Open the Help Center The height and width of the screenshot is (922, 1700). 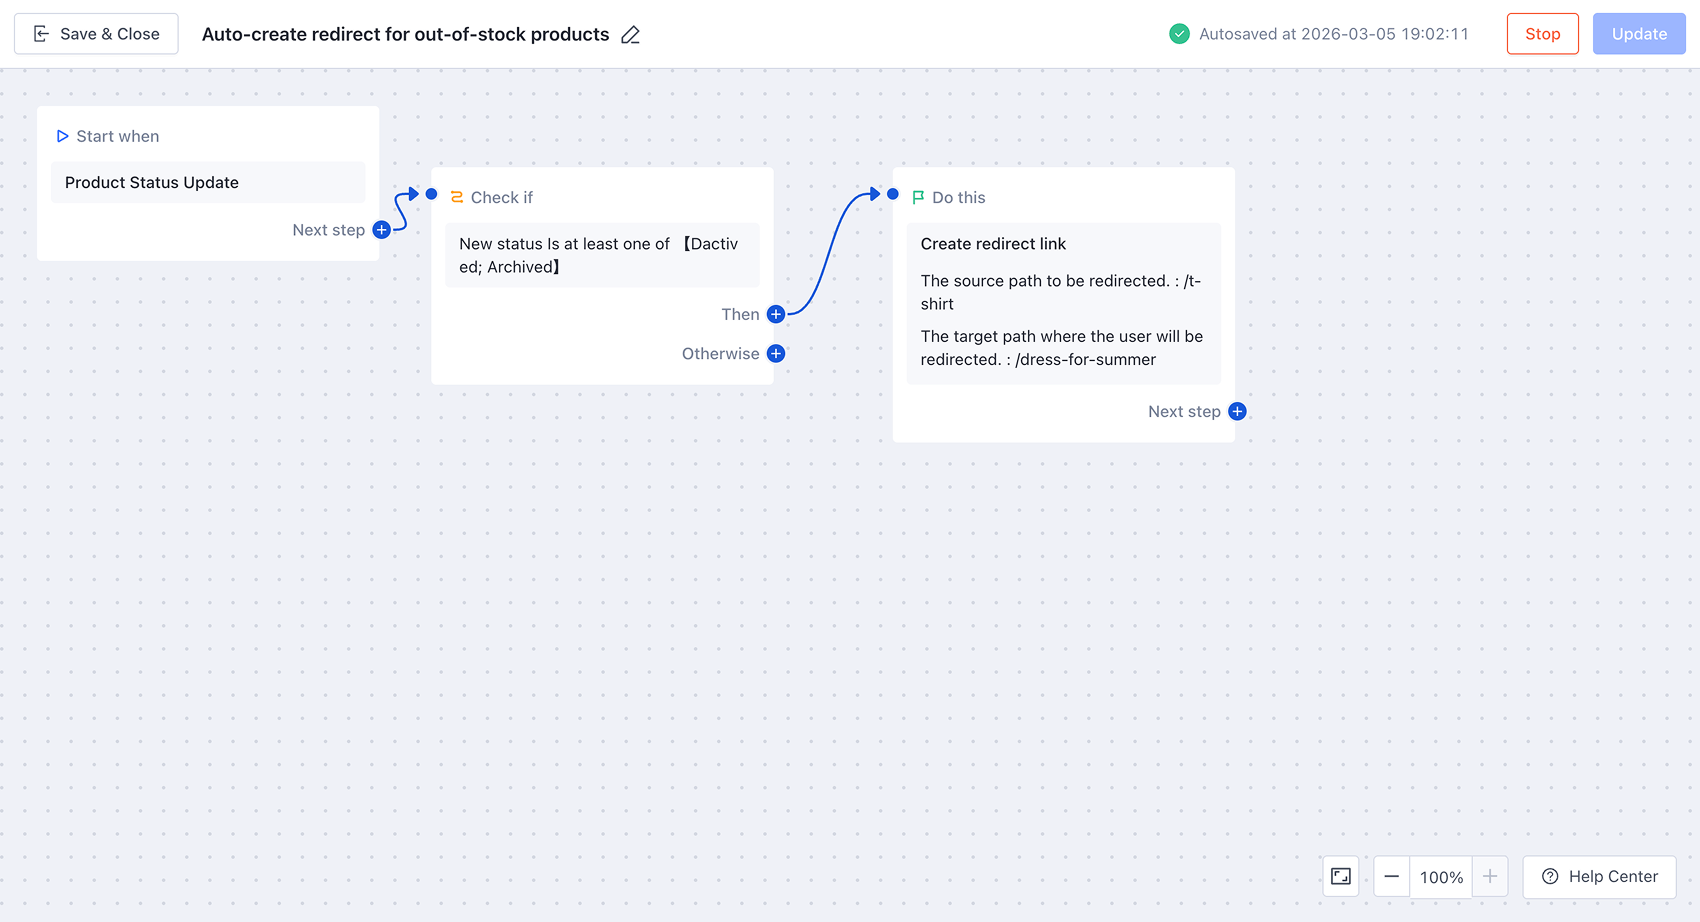pyautogui.click(x=1599, y=877)
